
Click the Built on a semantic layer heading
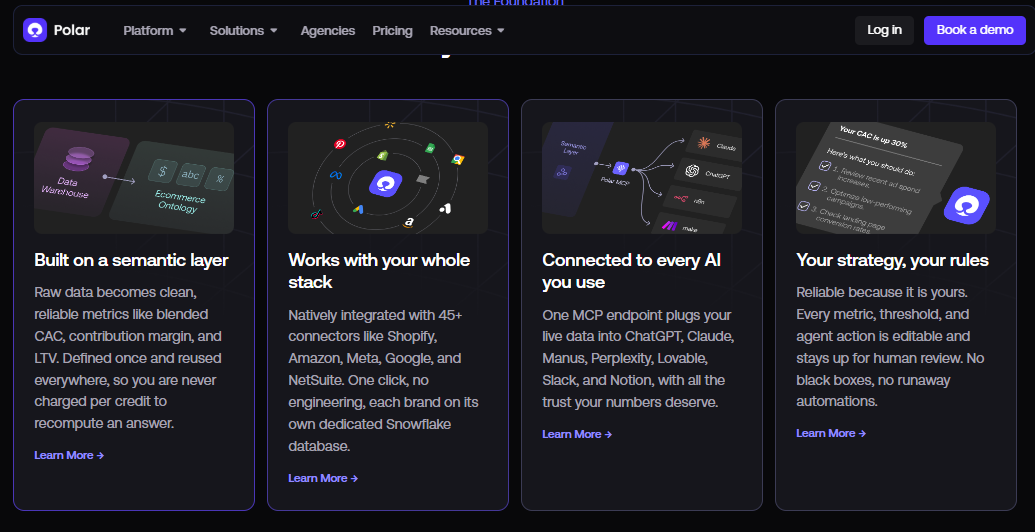click(x=131, y=260)
